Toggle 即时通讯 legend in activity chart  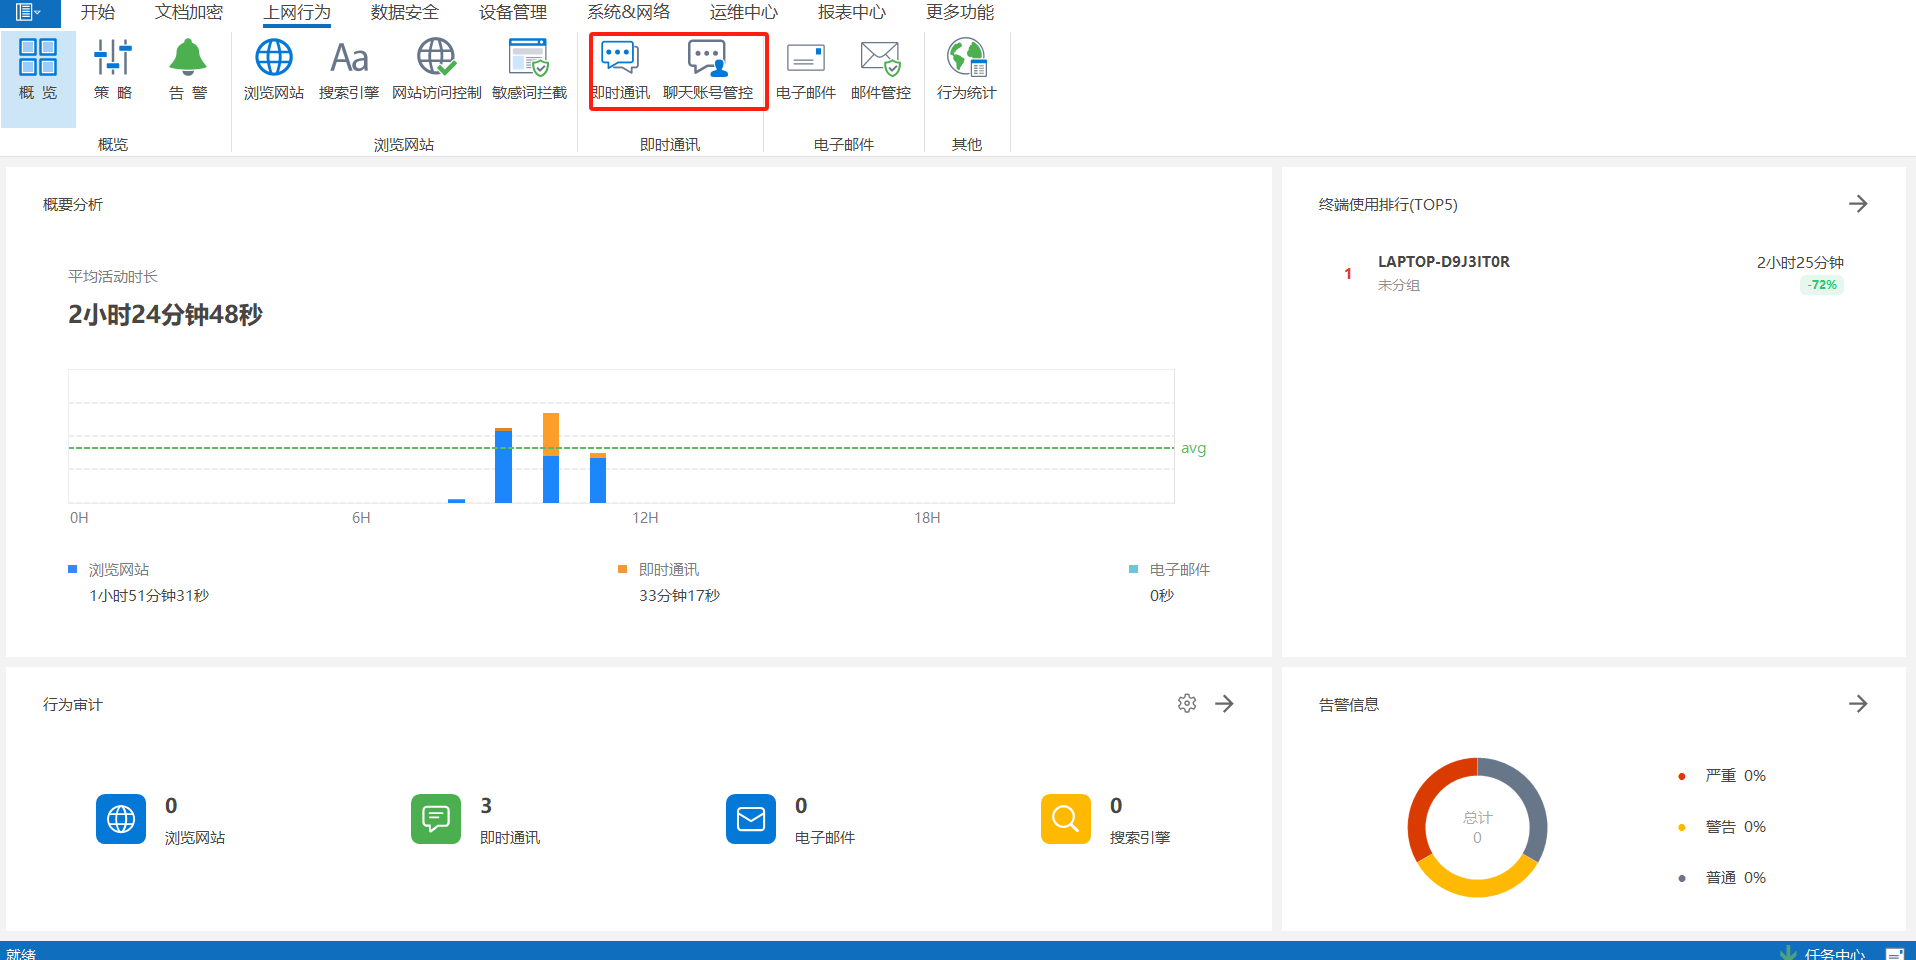pos(668,569)
